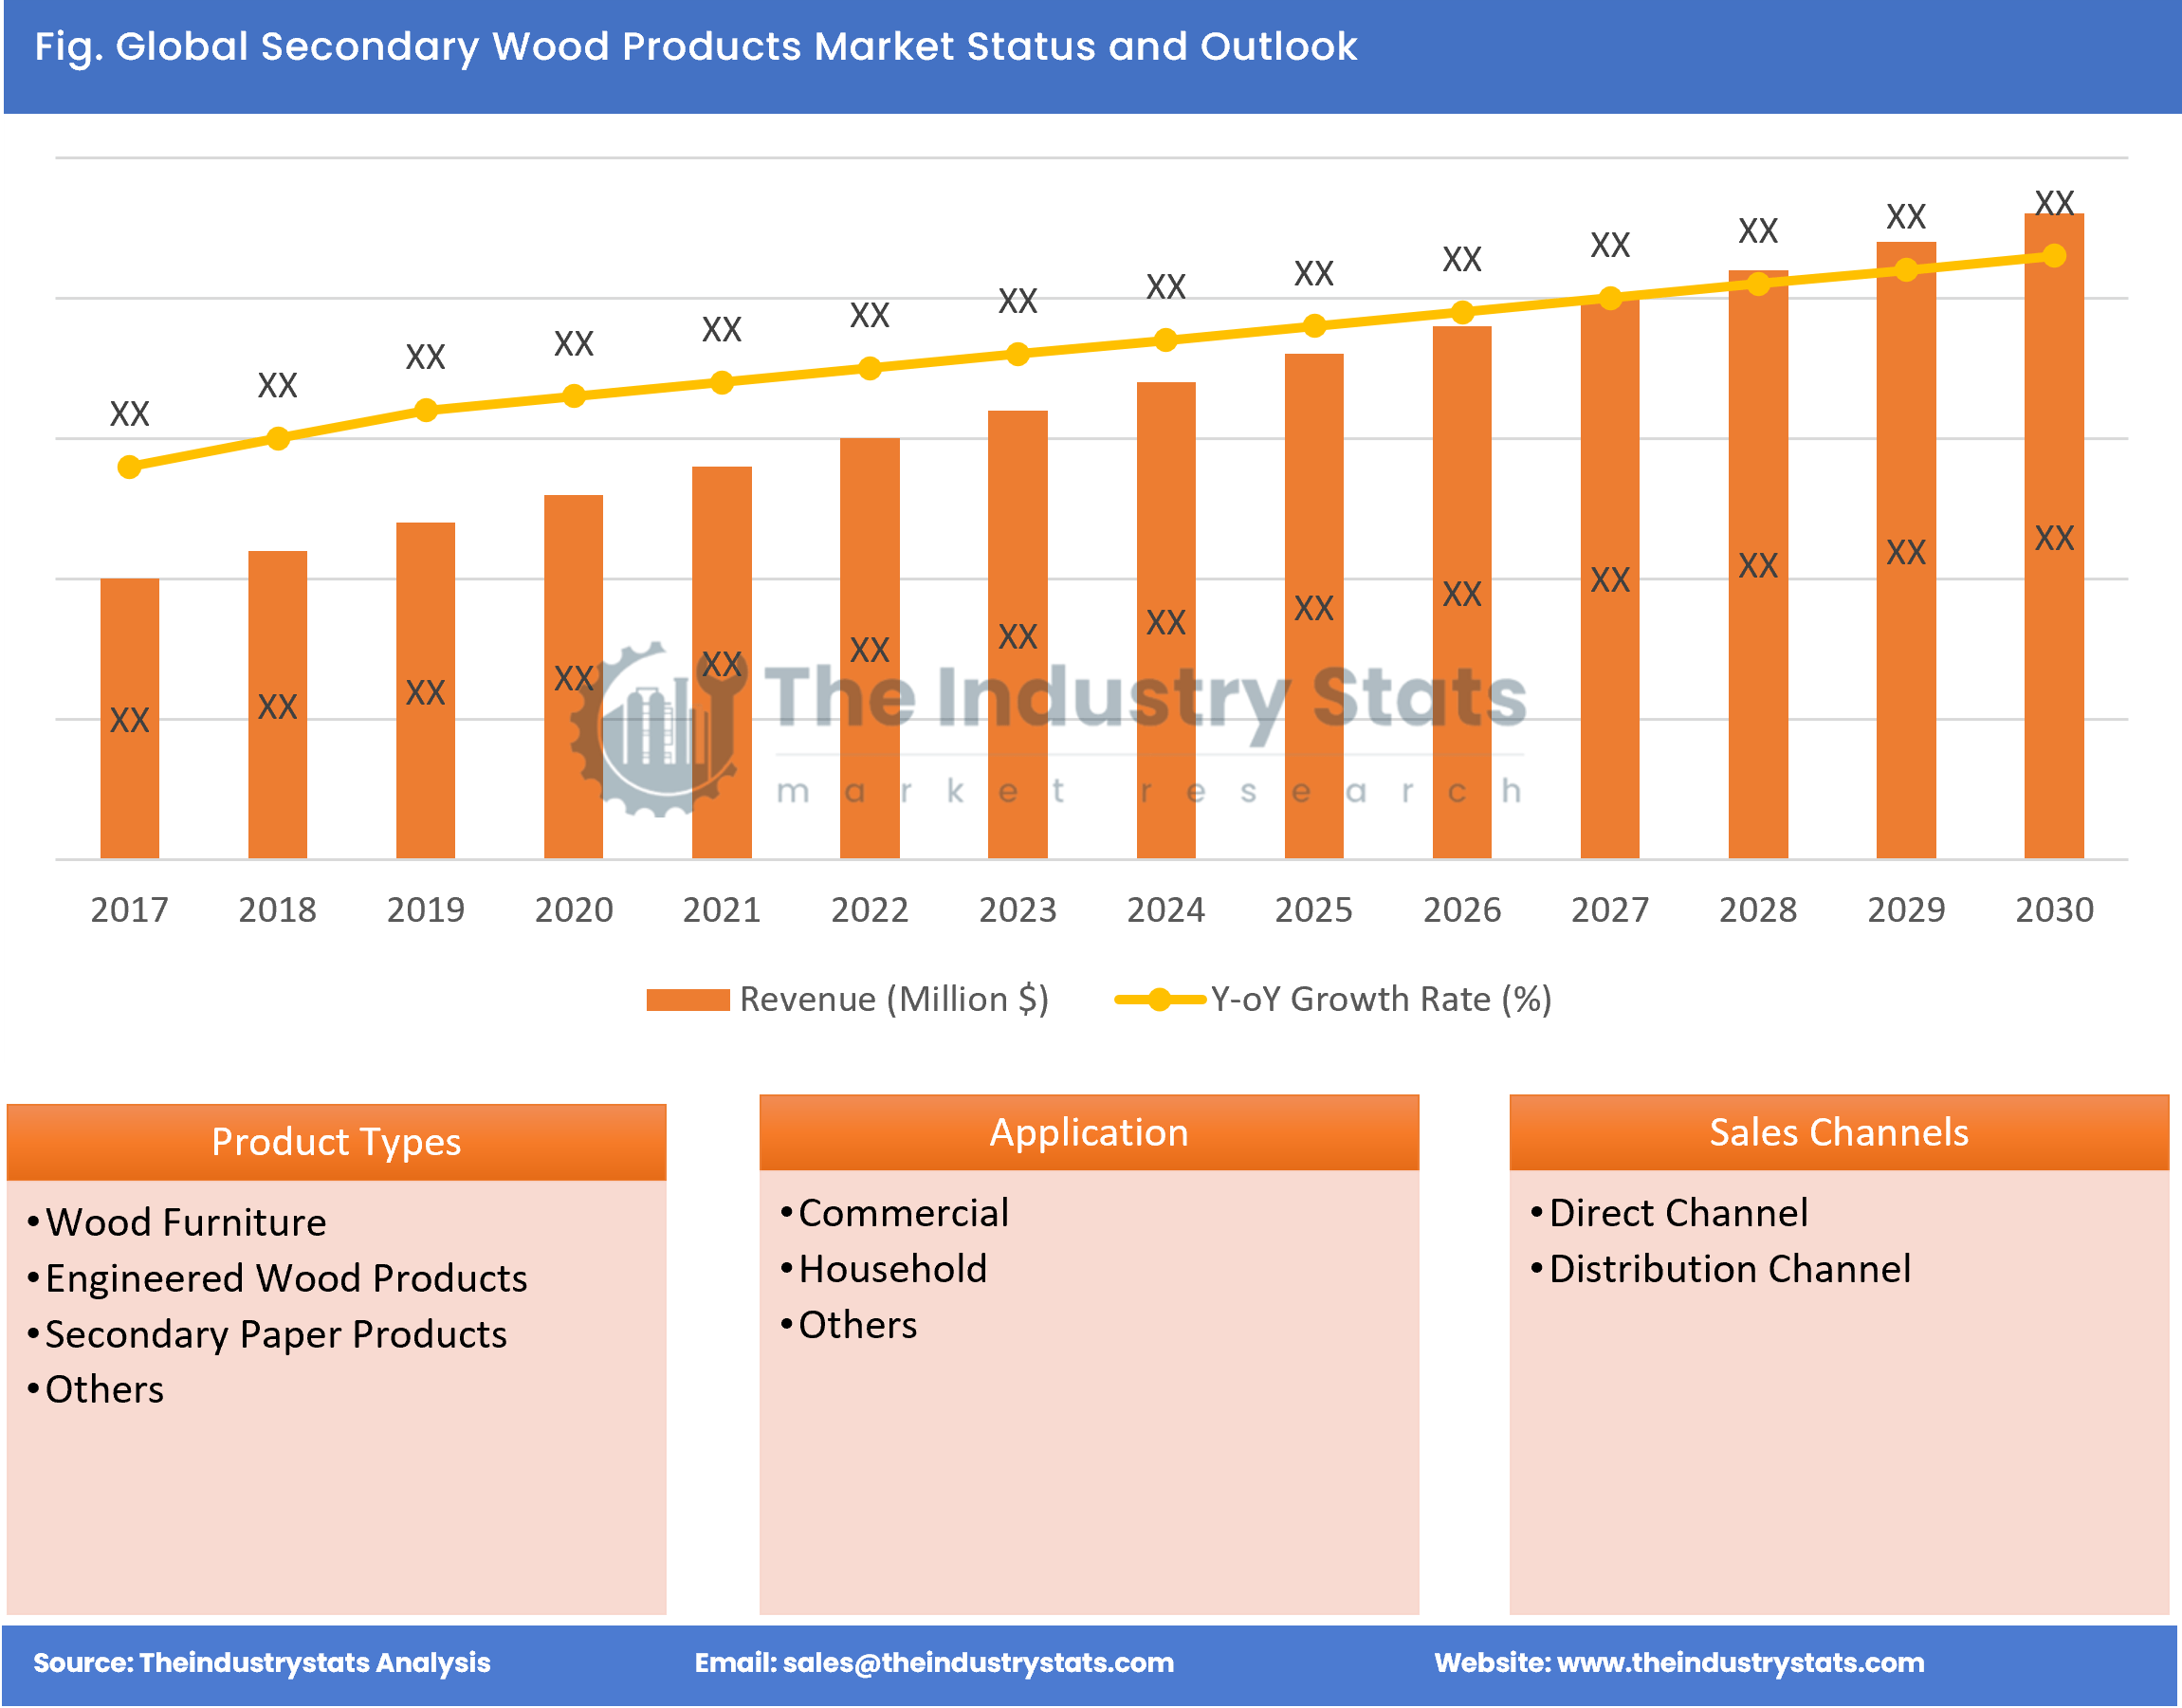Click the 2022 growth rate line marker
The width and height of the screenshot is (2182, 1708).
870,368
